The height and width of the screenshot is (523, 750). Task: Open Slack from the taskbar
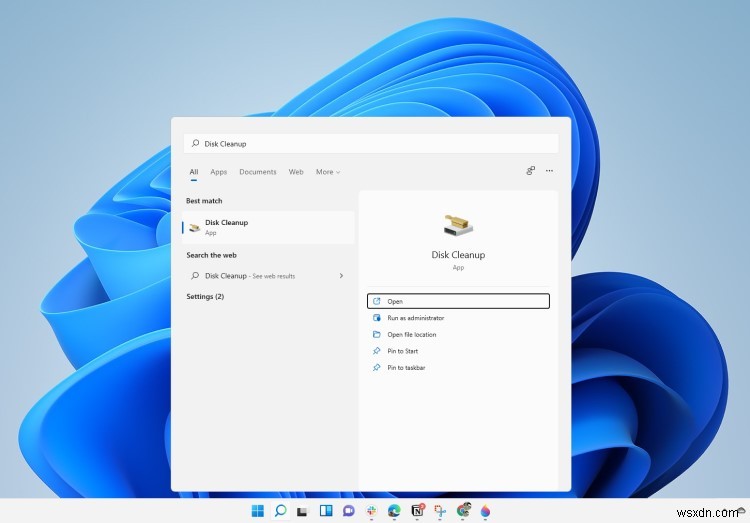(x=372, y=511)
